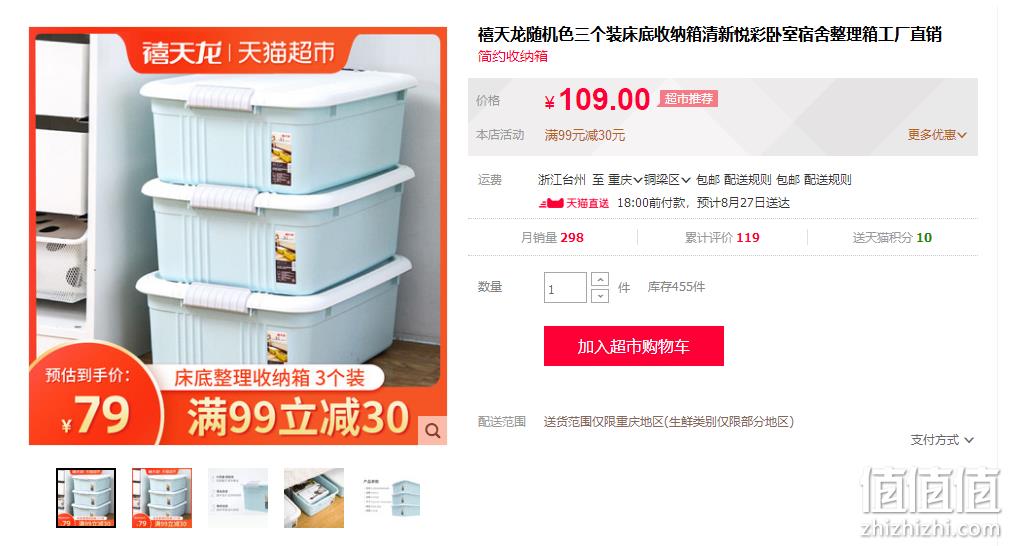This screenshot has width=1010, height=546.
Task: Select the second product thumbnail
Action: pyautogui.click(x=162, y=498)
